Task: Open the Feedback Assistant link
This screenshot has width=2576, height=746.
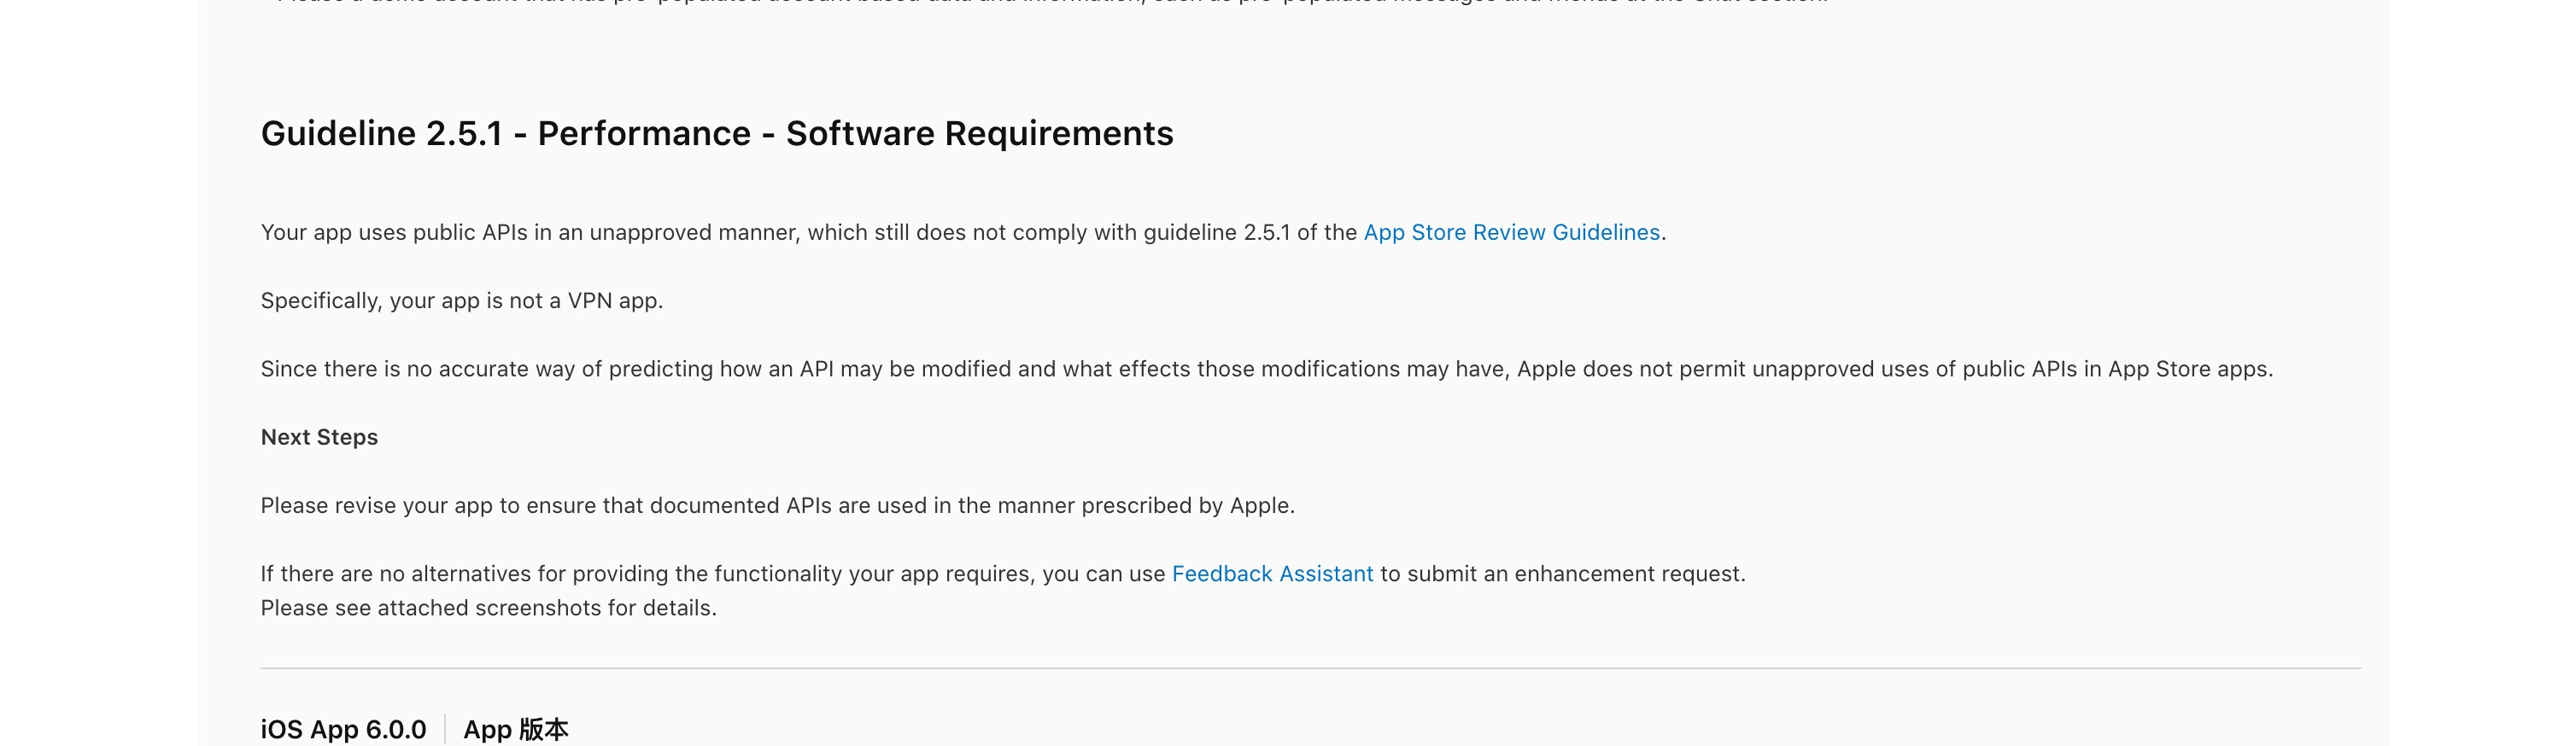Action: [1272, 573]
